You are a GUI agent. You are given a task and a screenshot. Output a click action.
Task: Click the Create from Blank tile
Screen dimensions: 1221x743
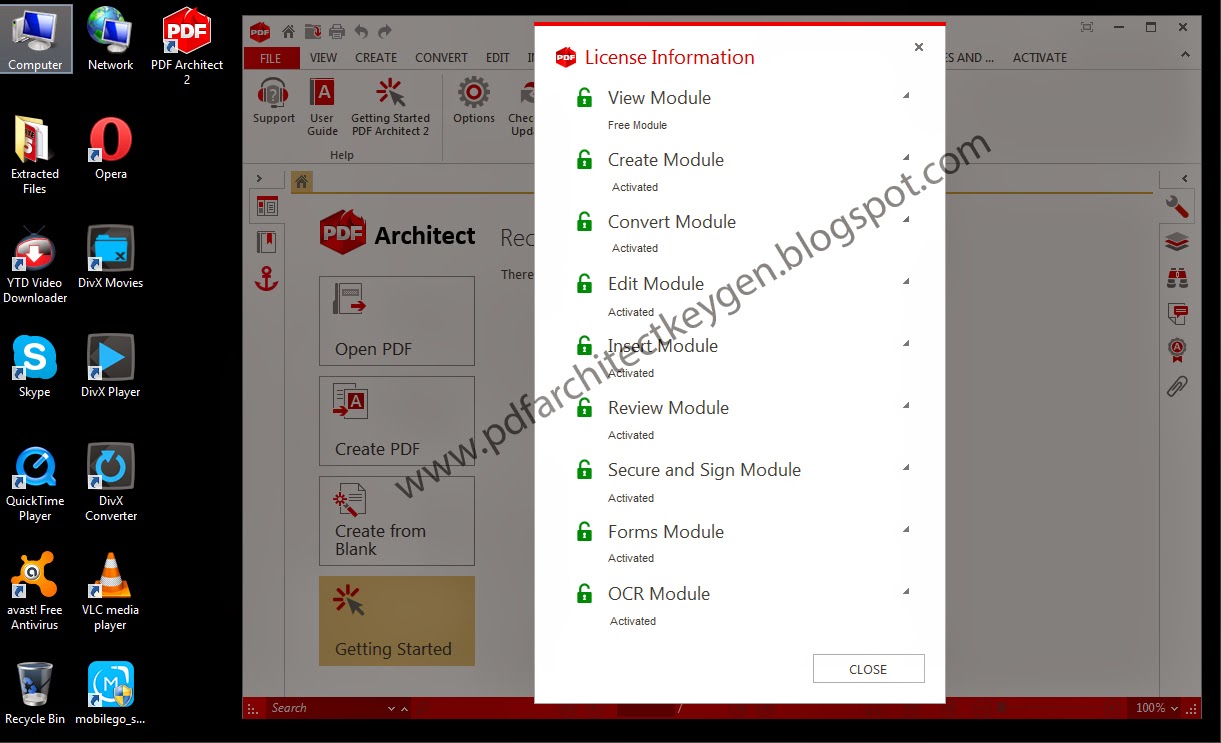[397, 521]
